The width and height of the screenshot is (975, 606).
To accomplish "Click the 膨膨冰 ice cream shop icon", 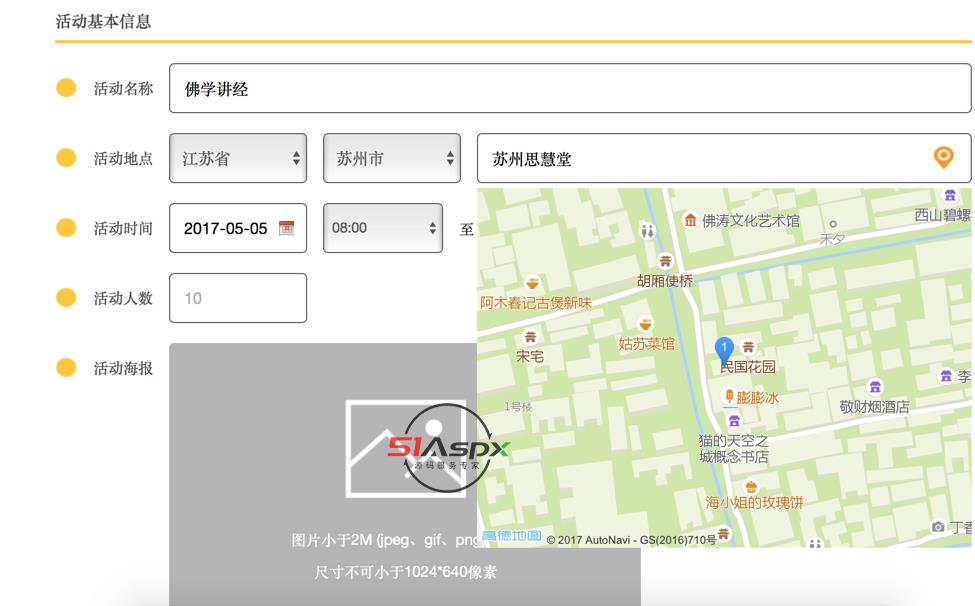I will [729, 397].
